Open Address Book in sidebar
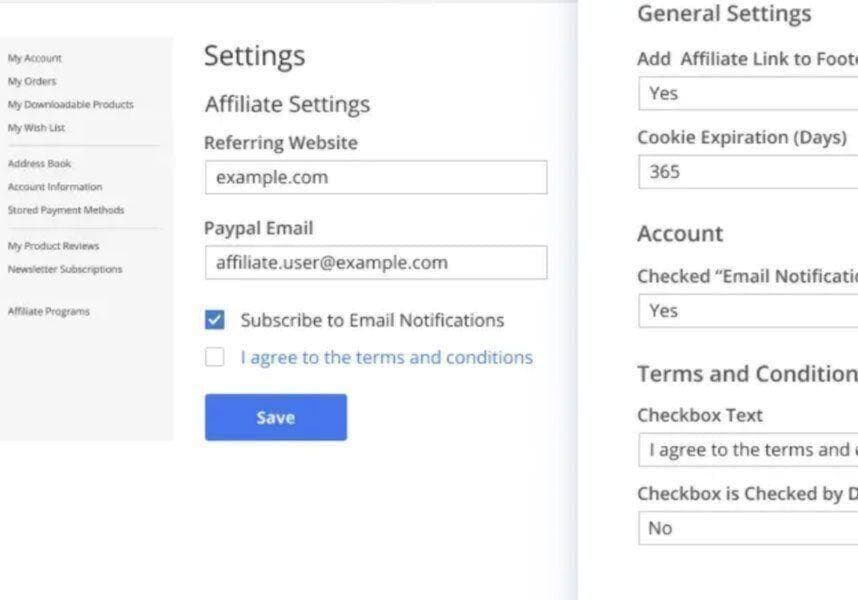858x600 pixels. [40, 163]
